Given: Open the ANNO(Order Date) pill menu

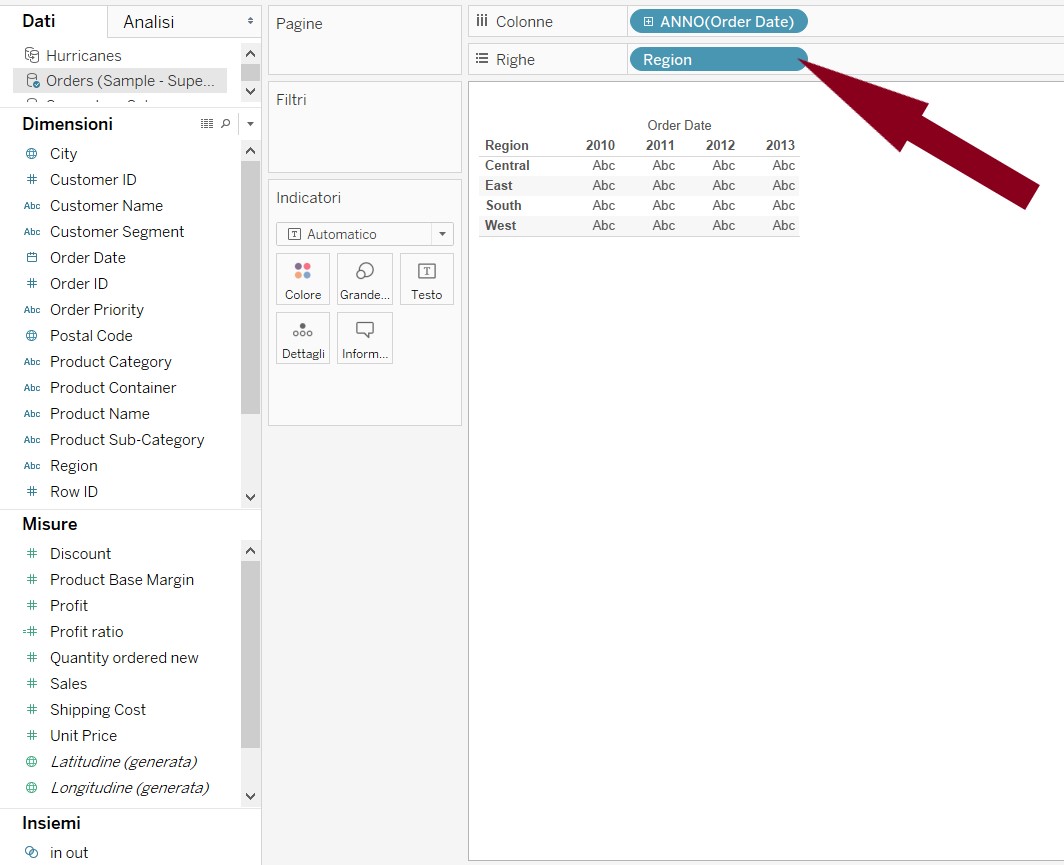Looking at the screenshot, I should (718, 21).
